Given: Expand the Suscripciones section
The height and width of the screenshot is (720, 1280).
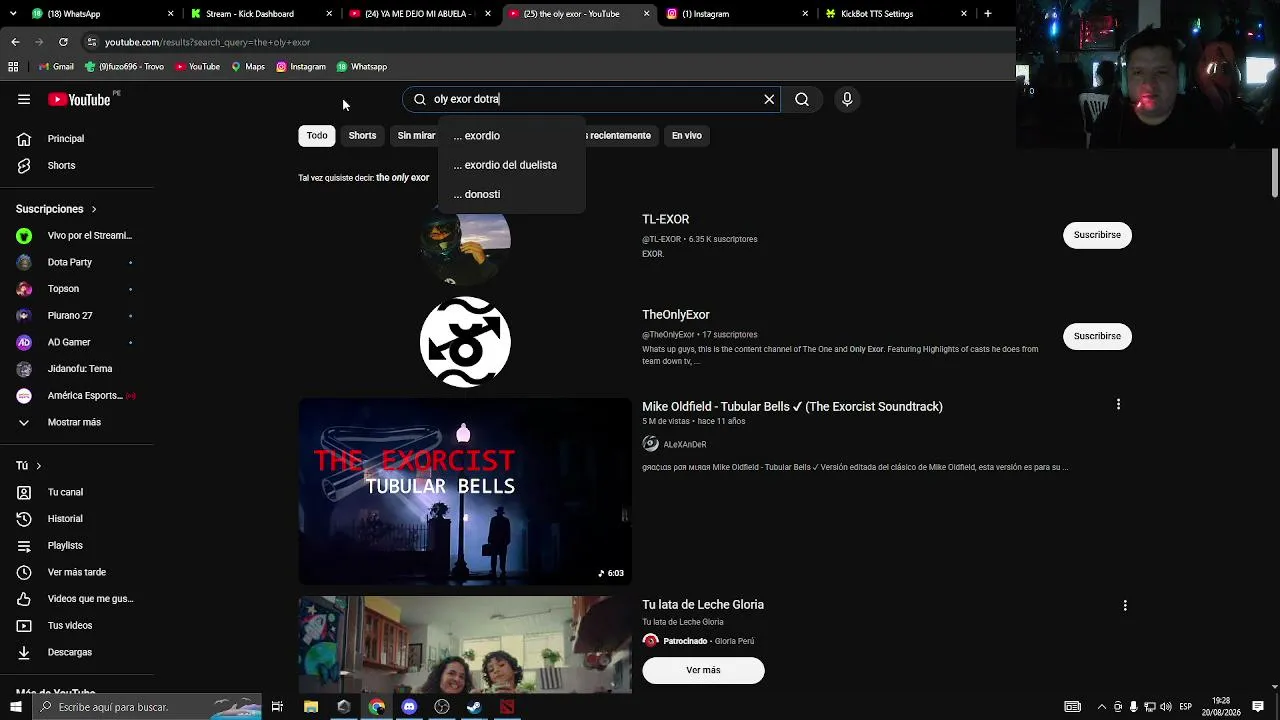Looking at the screenshot, I should pos(56,209).
